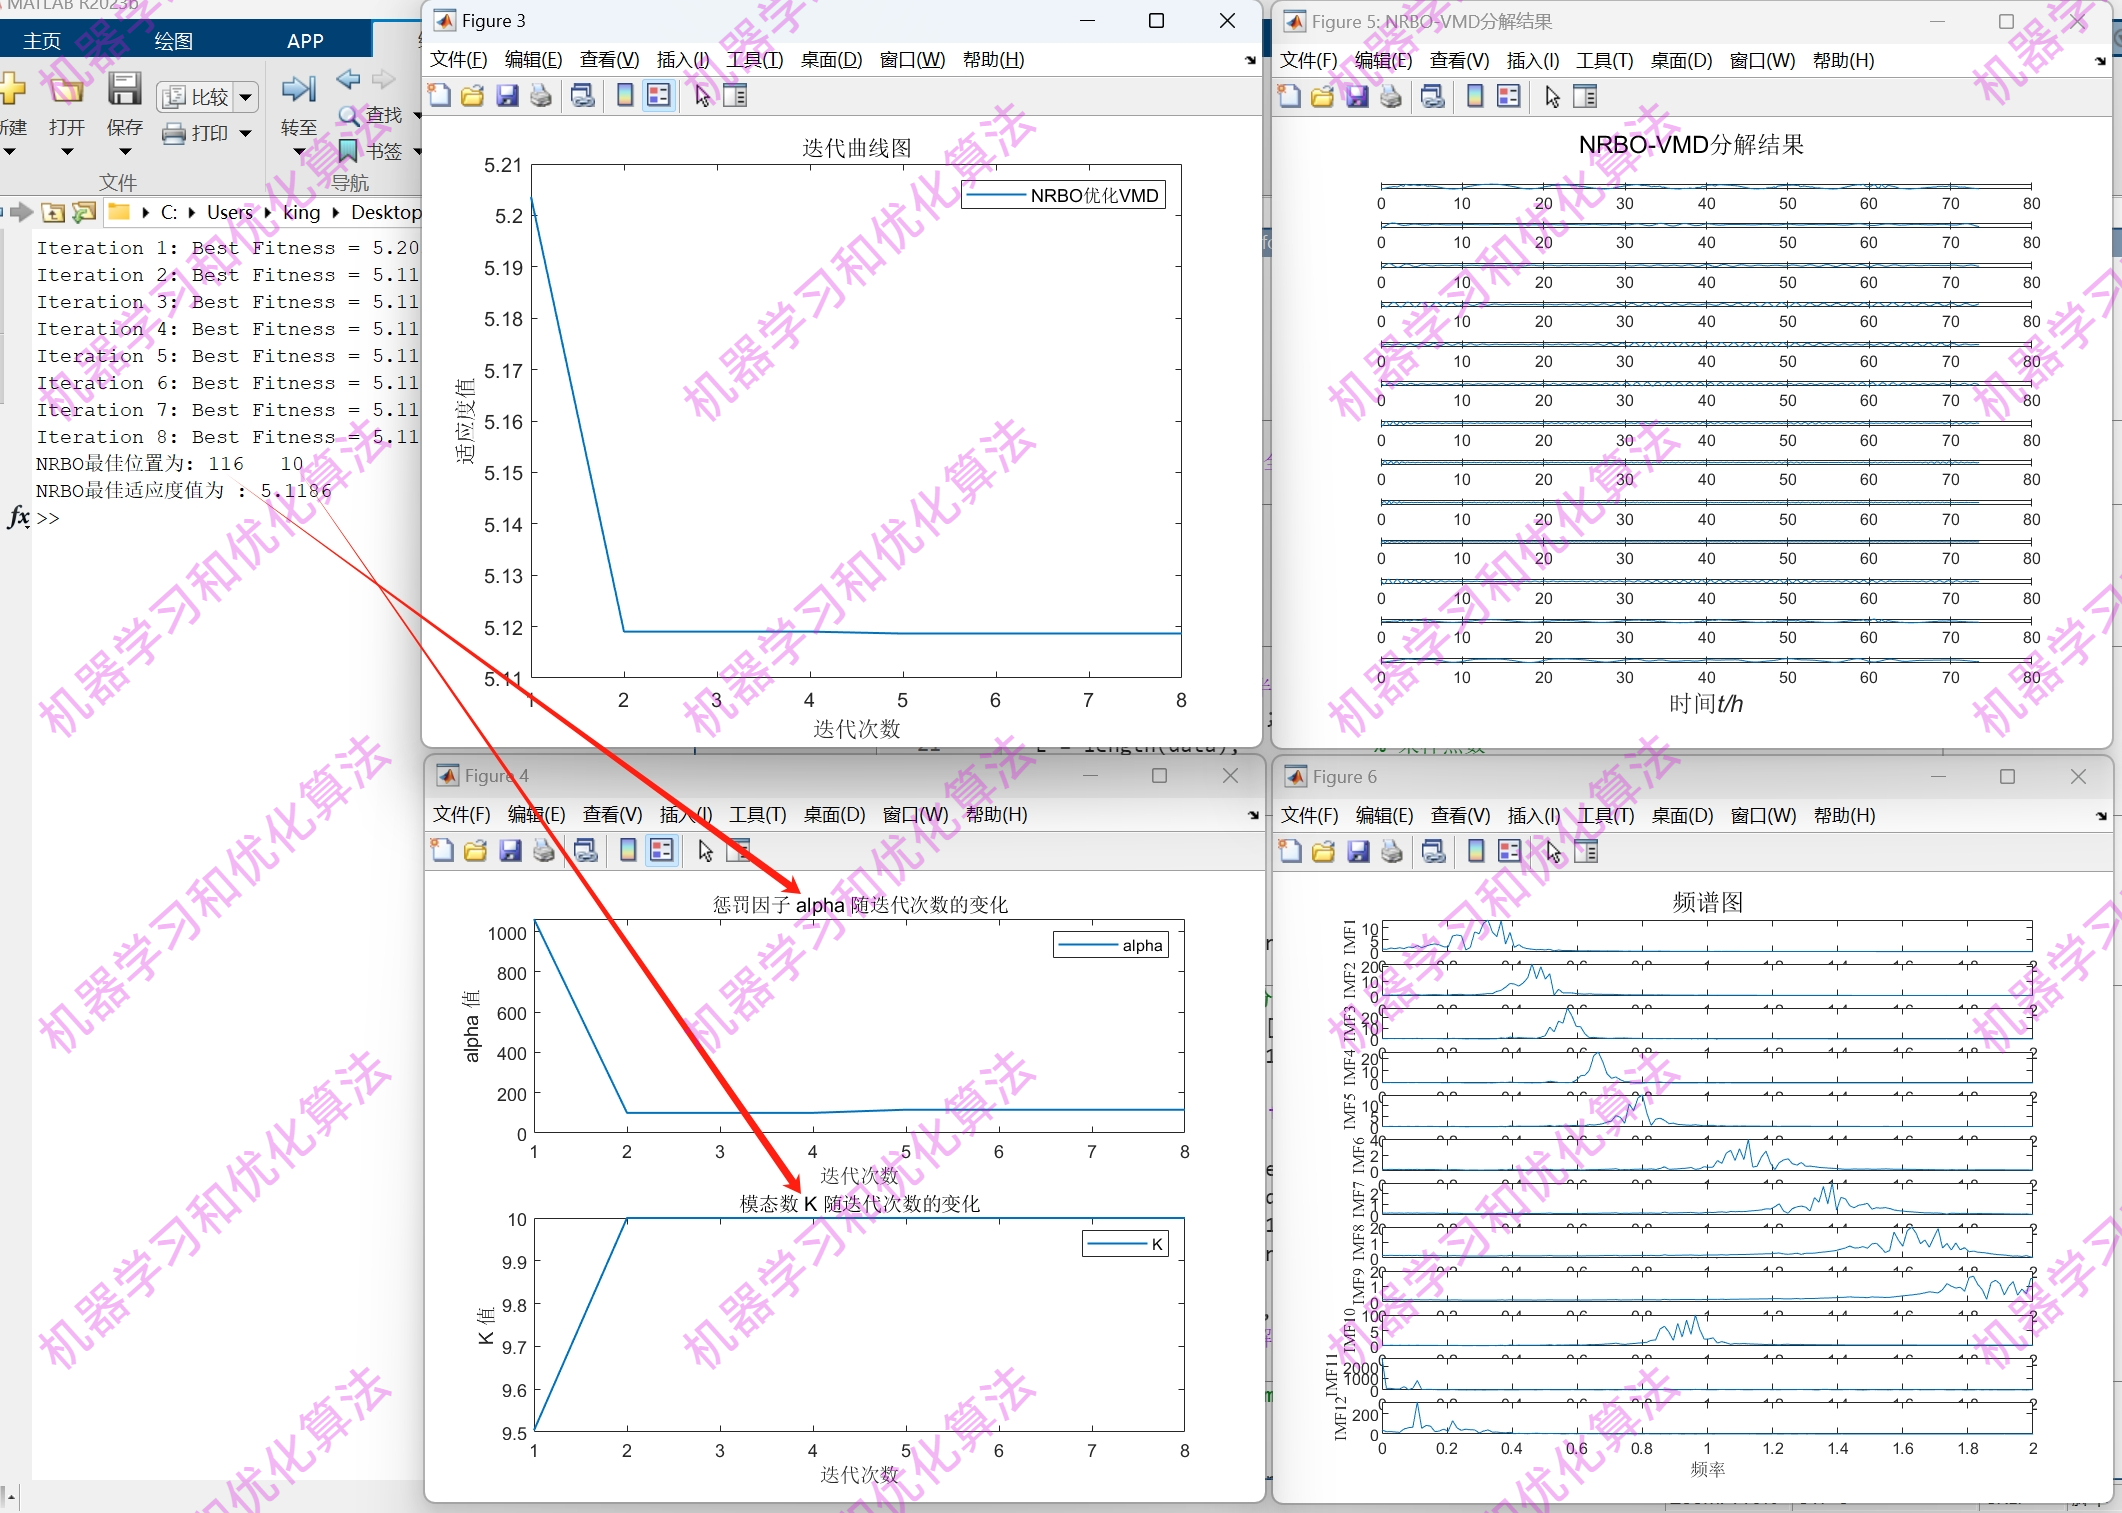
Task: Click the save icon in Figure 4 toolbar
Action: click(510, 851)
